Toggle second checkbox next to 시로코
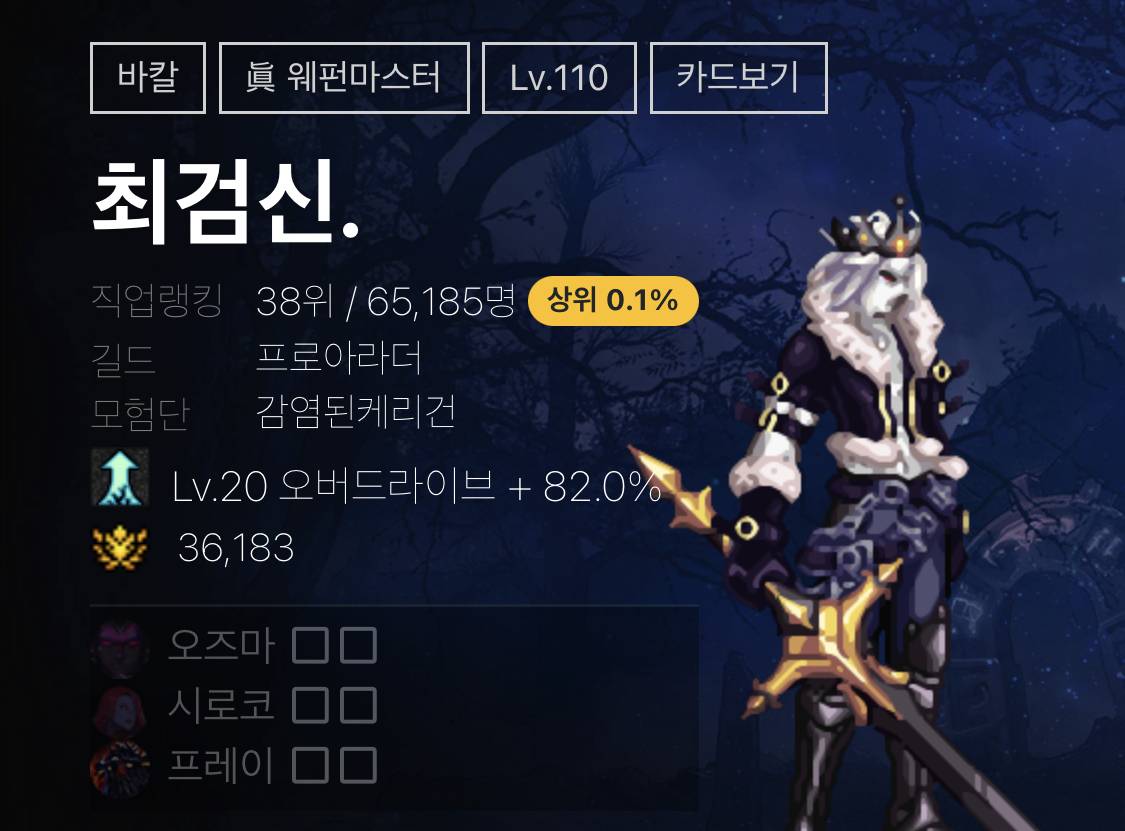1125x831 pixels. coord(358,705)
